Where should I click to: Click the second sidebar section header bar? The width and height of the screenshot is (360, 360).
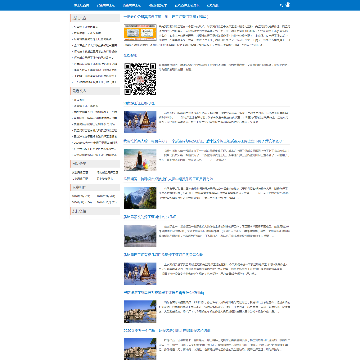[x=95, y=91]
